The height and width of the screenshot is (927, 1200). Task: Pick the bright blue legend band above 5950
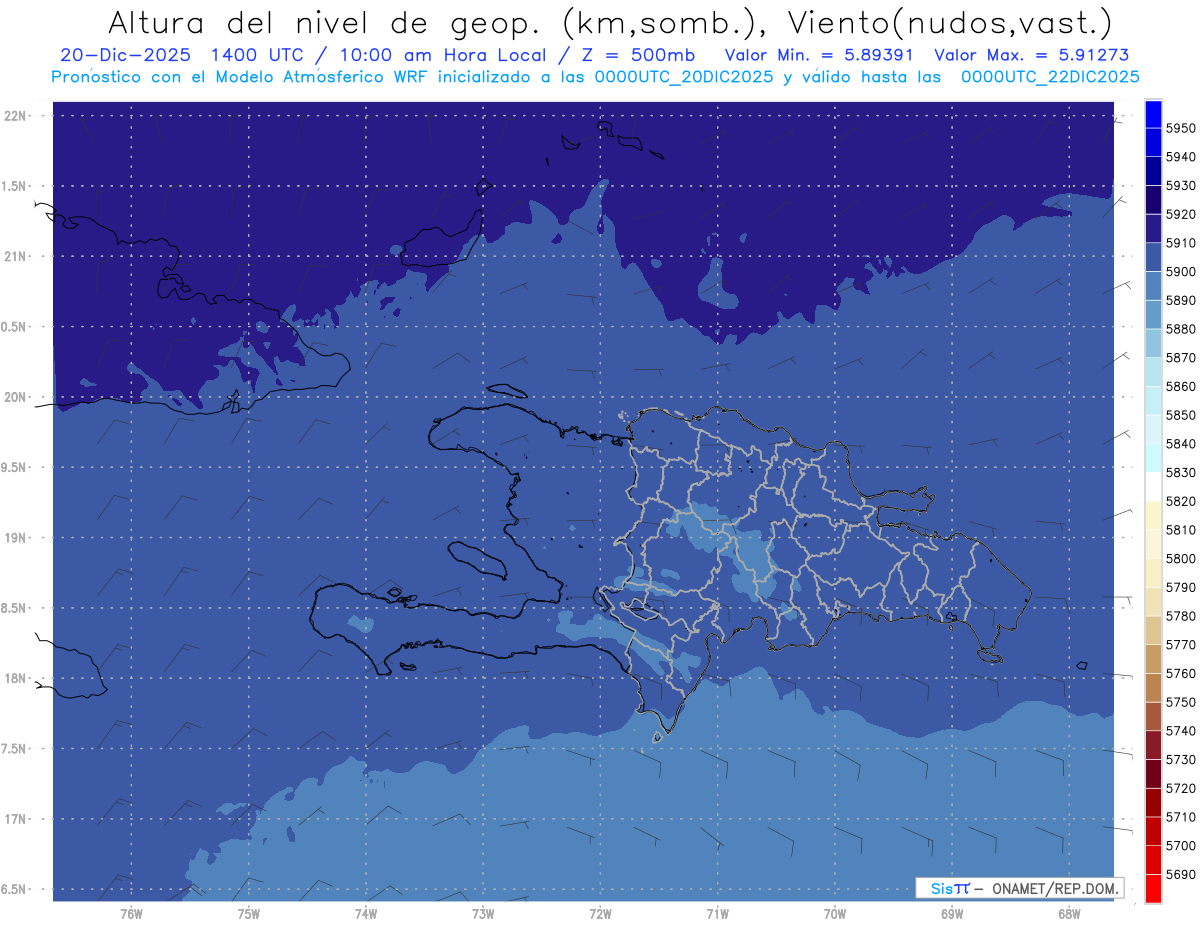pyautogui.click(x=1153, y=114)
